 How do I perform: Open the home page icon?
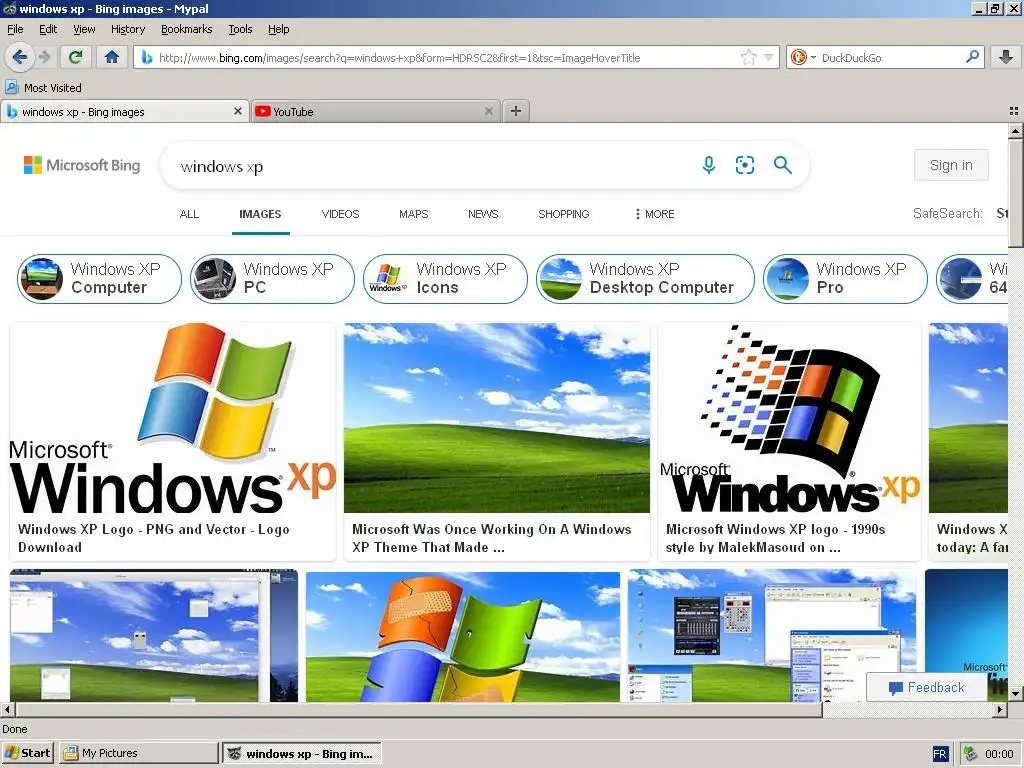click(112, 57)
